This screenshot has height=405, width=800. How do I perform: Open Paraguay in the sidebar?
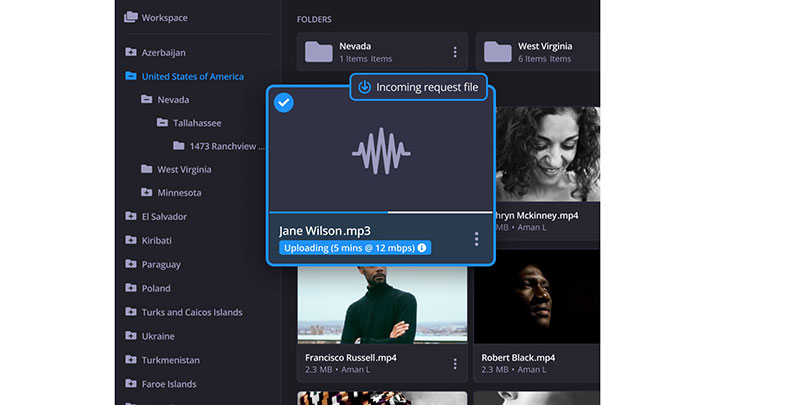[x=161, y=264]
